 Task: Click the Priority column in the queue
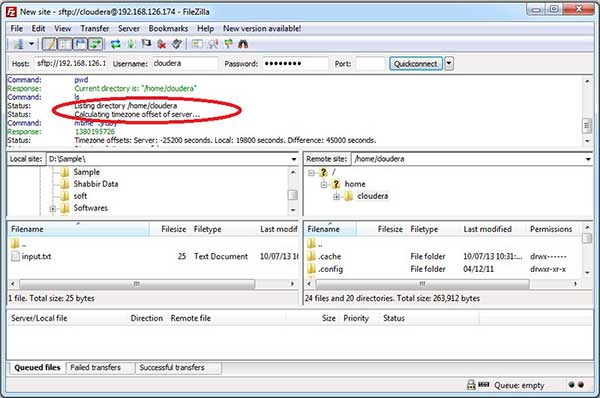tap(356, 318)
